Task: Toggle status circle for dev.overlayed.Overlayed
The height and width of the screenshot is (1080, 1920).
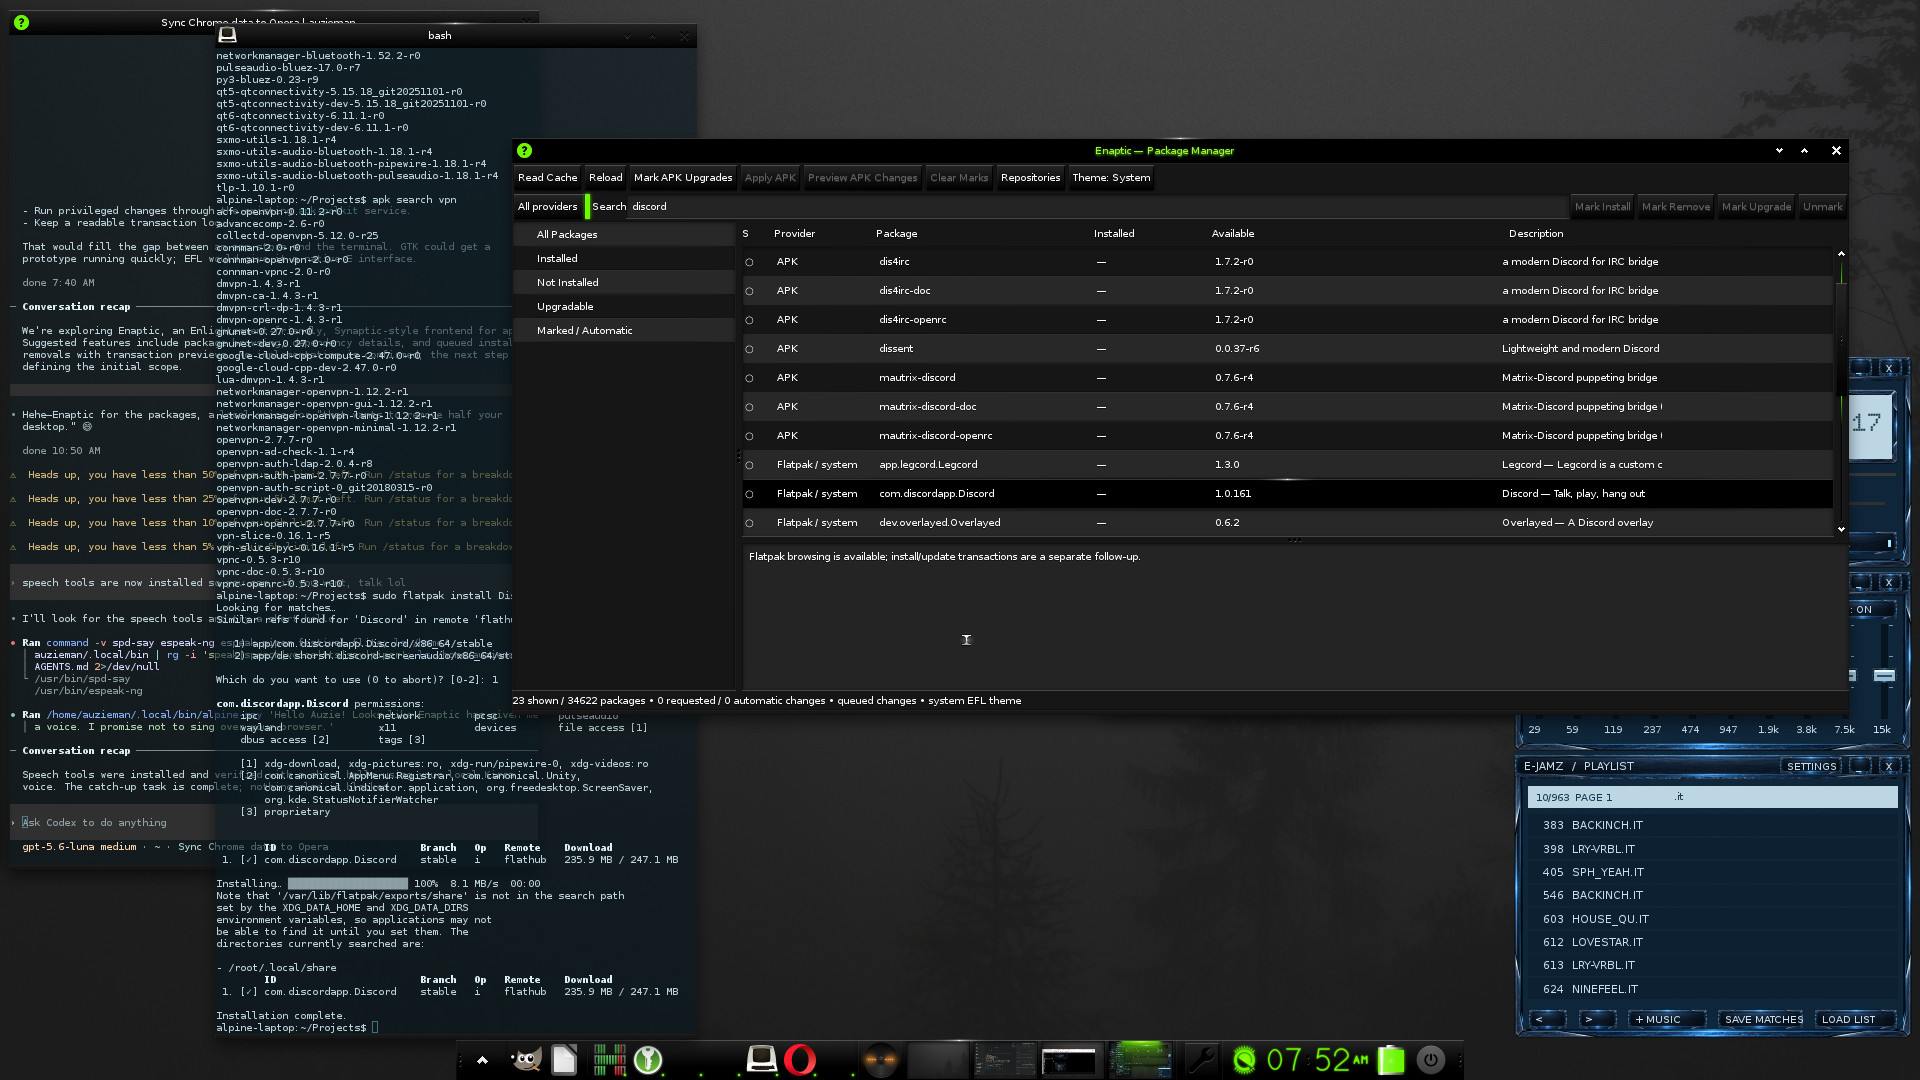Action: tap(749, 523)
